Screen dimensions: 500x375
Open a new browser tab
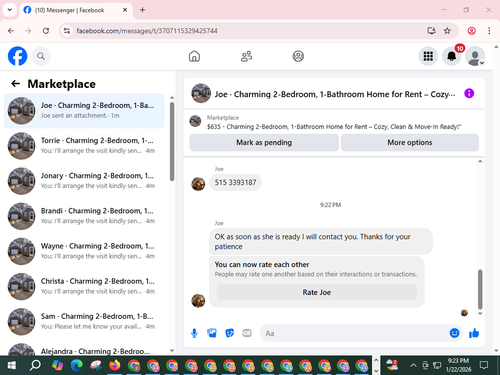click(142, 10)
